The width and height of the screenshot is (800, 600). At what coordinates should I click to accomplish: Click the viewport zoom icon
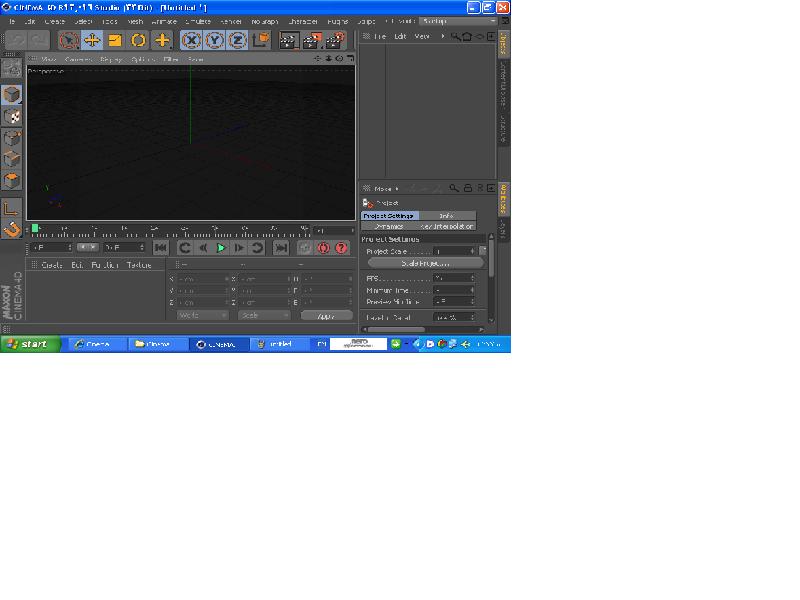point(329,59)
